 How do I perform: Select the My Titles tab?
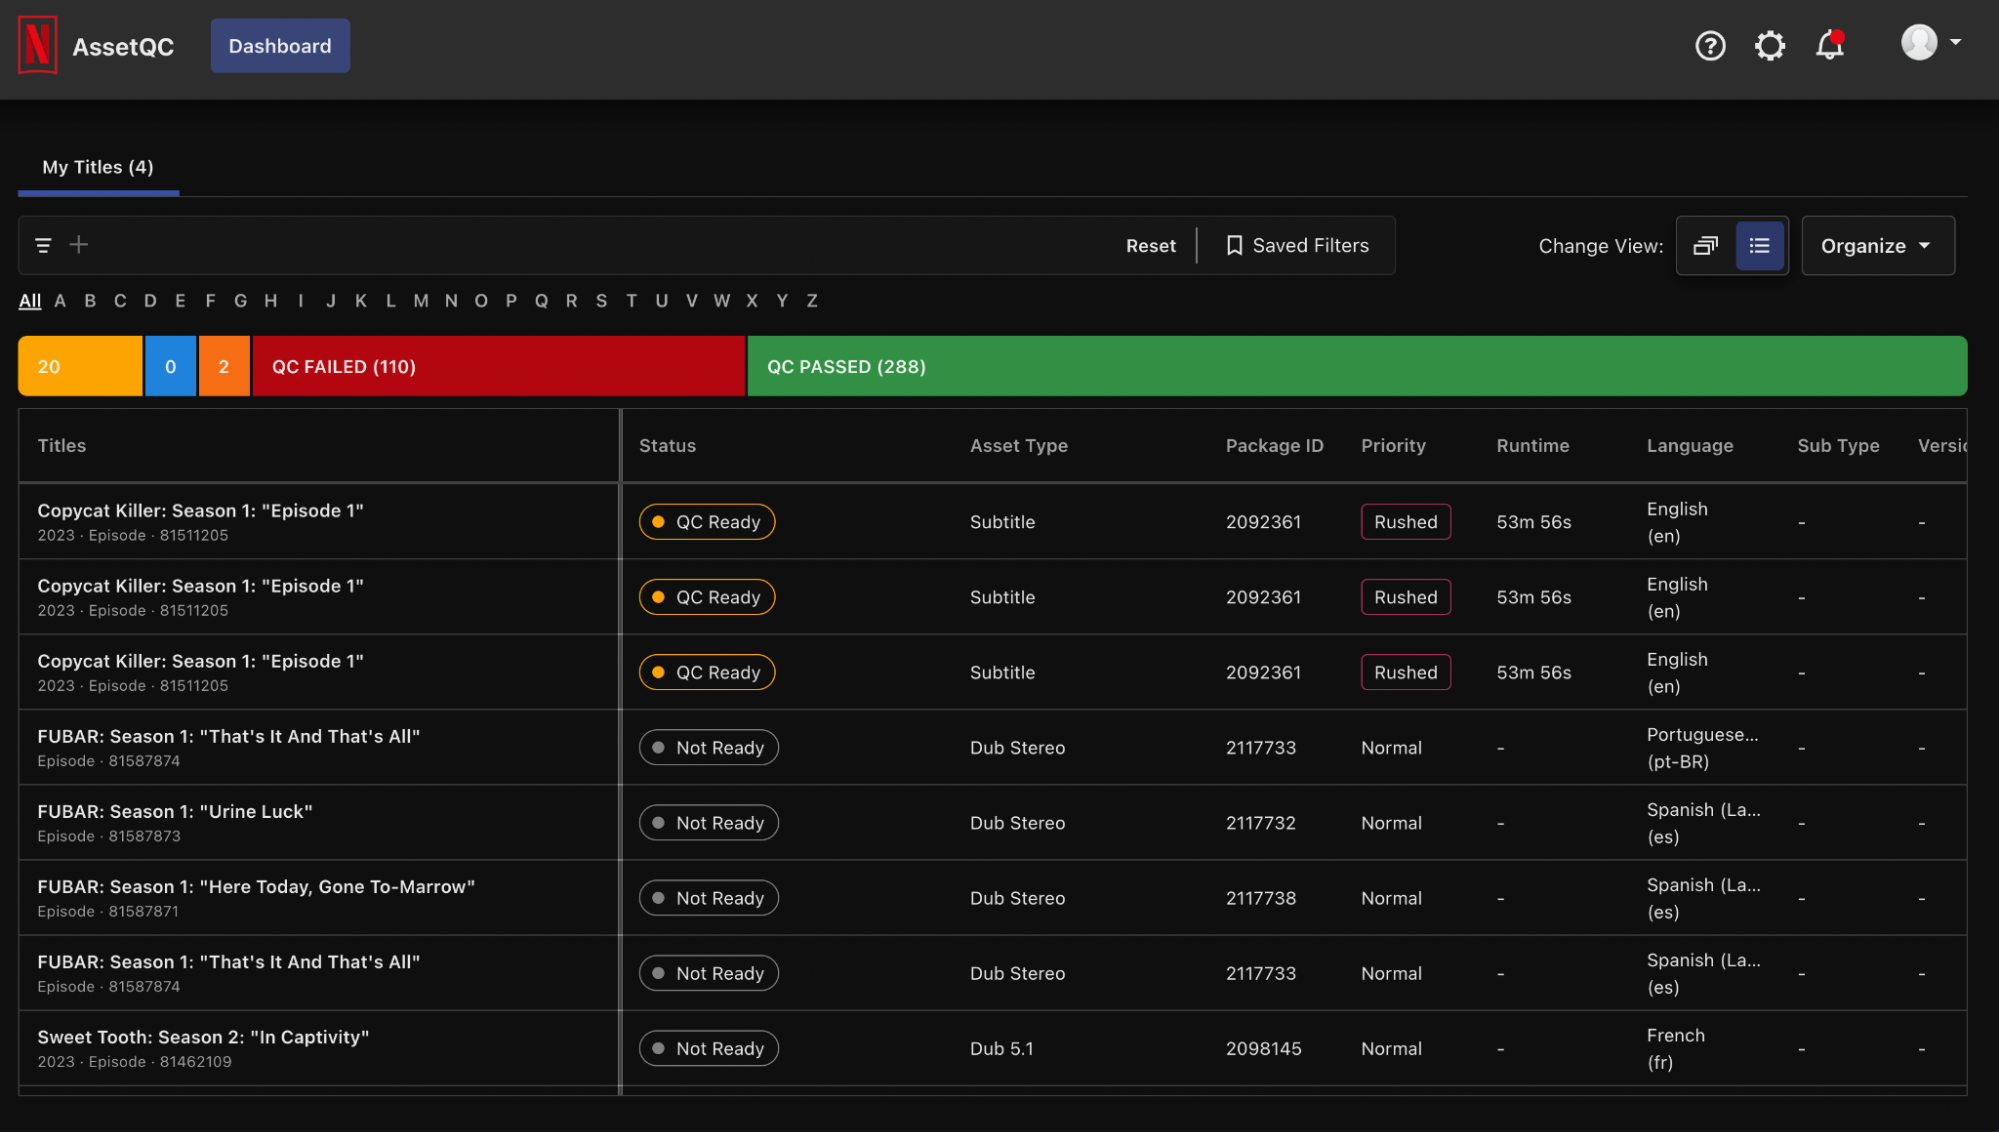[x=96, y=167]
